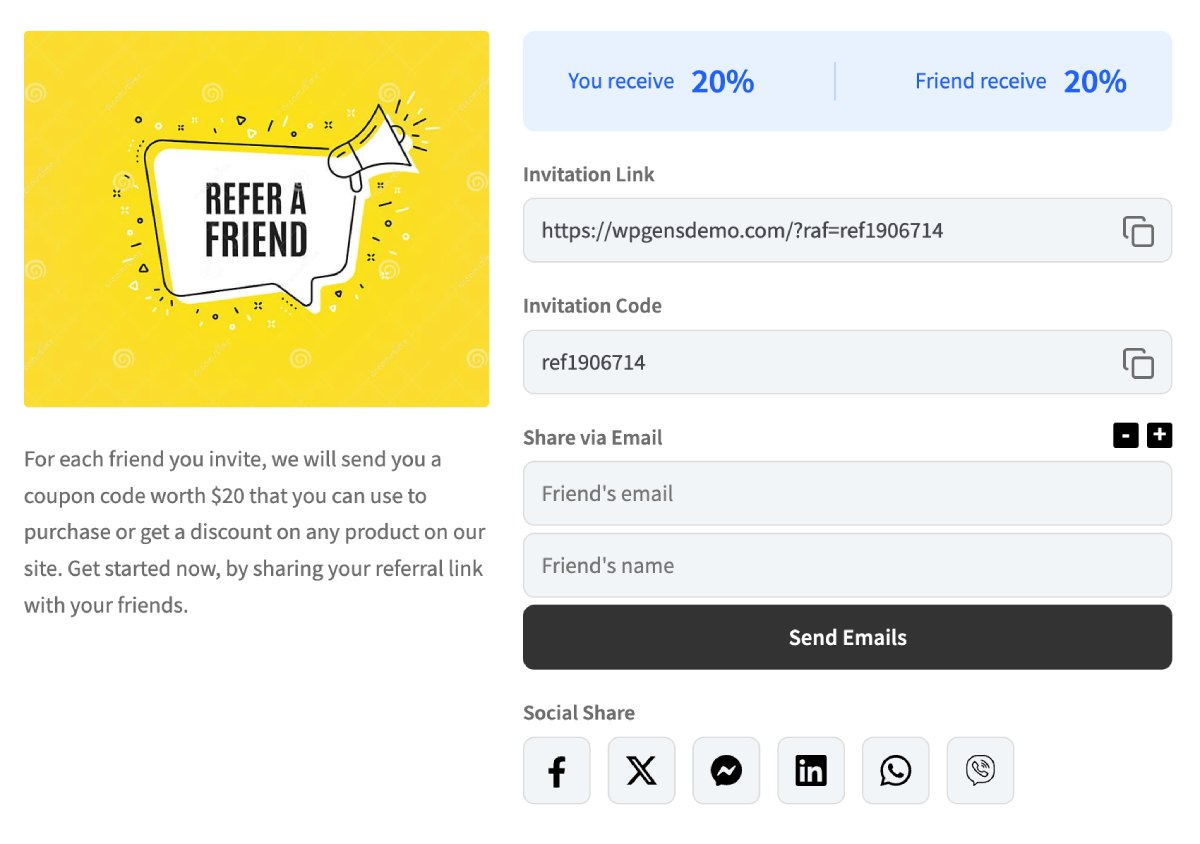Copy the invitation code using copy icon
Screen dimensions: 1200x844
1138,363
